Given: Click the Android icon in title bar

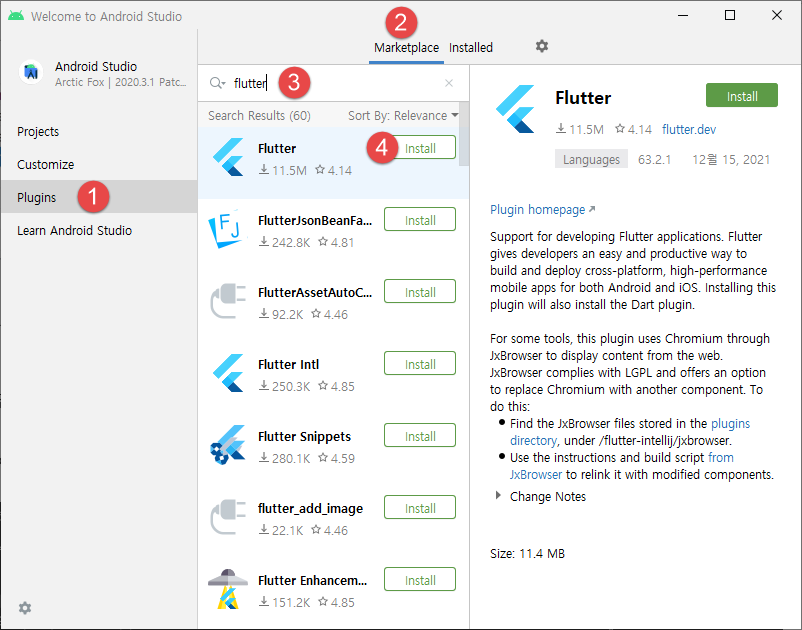Looking at the screenshot, I should click(x=15, y=15).
